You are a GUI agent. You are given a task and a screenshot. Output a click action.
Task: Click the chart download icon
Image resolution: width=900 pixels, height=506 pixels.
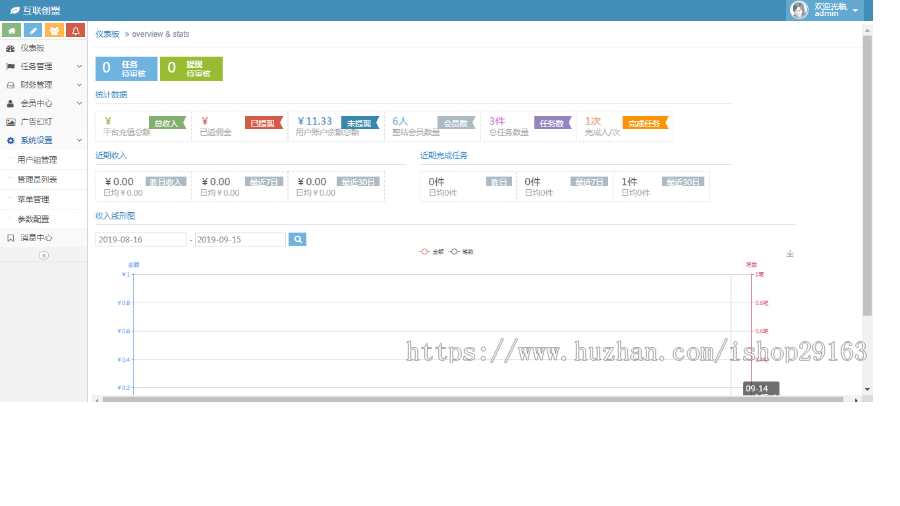790,254
